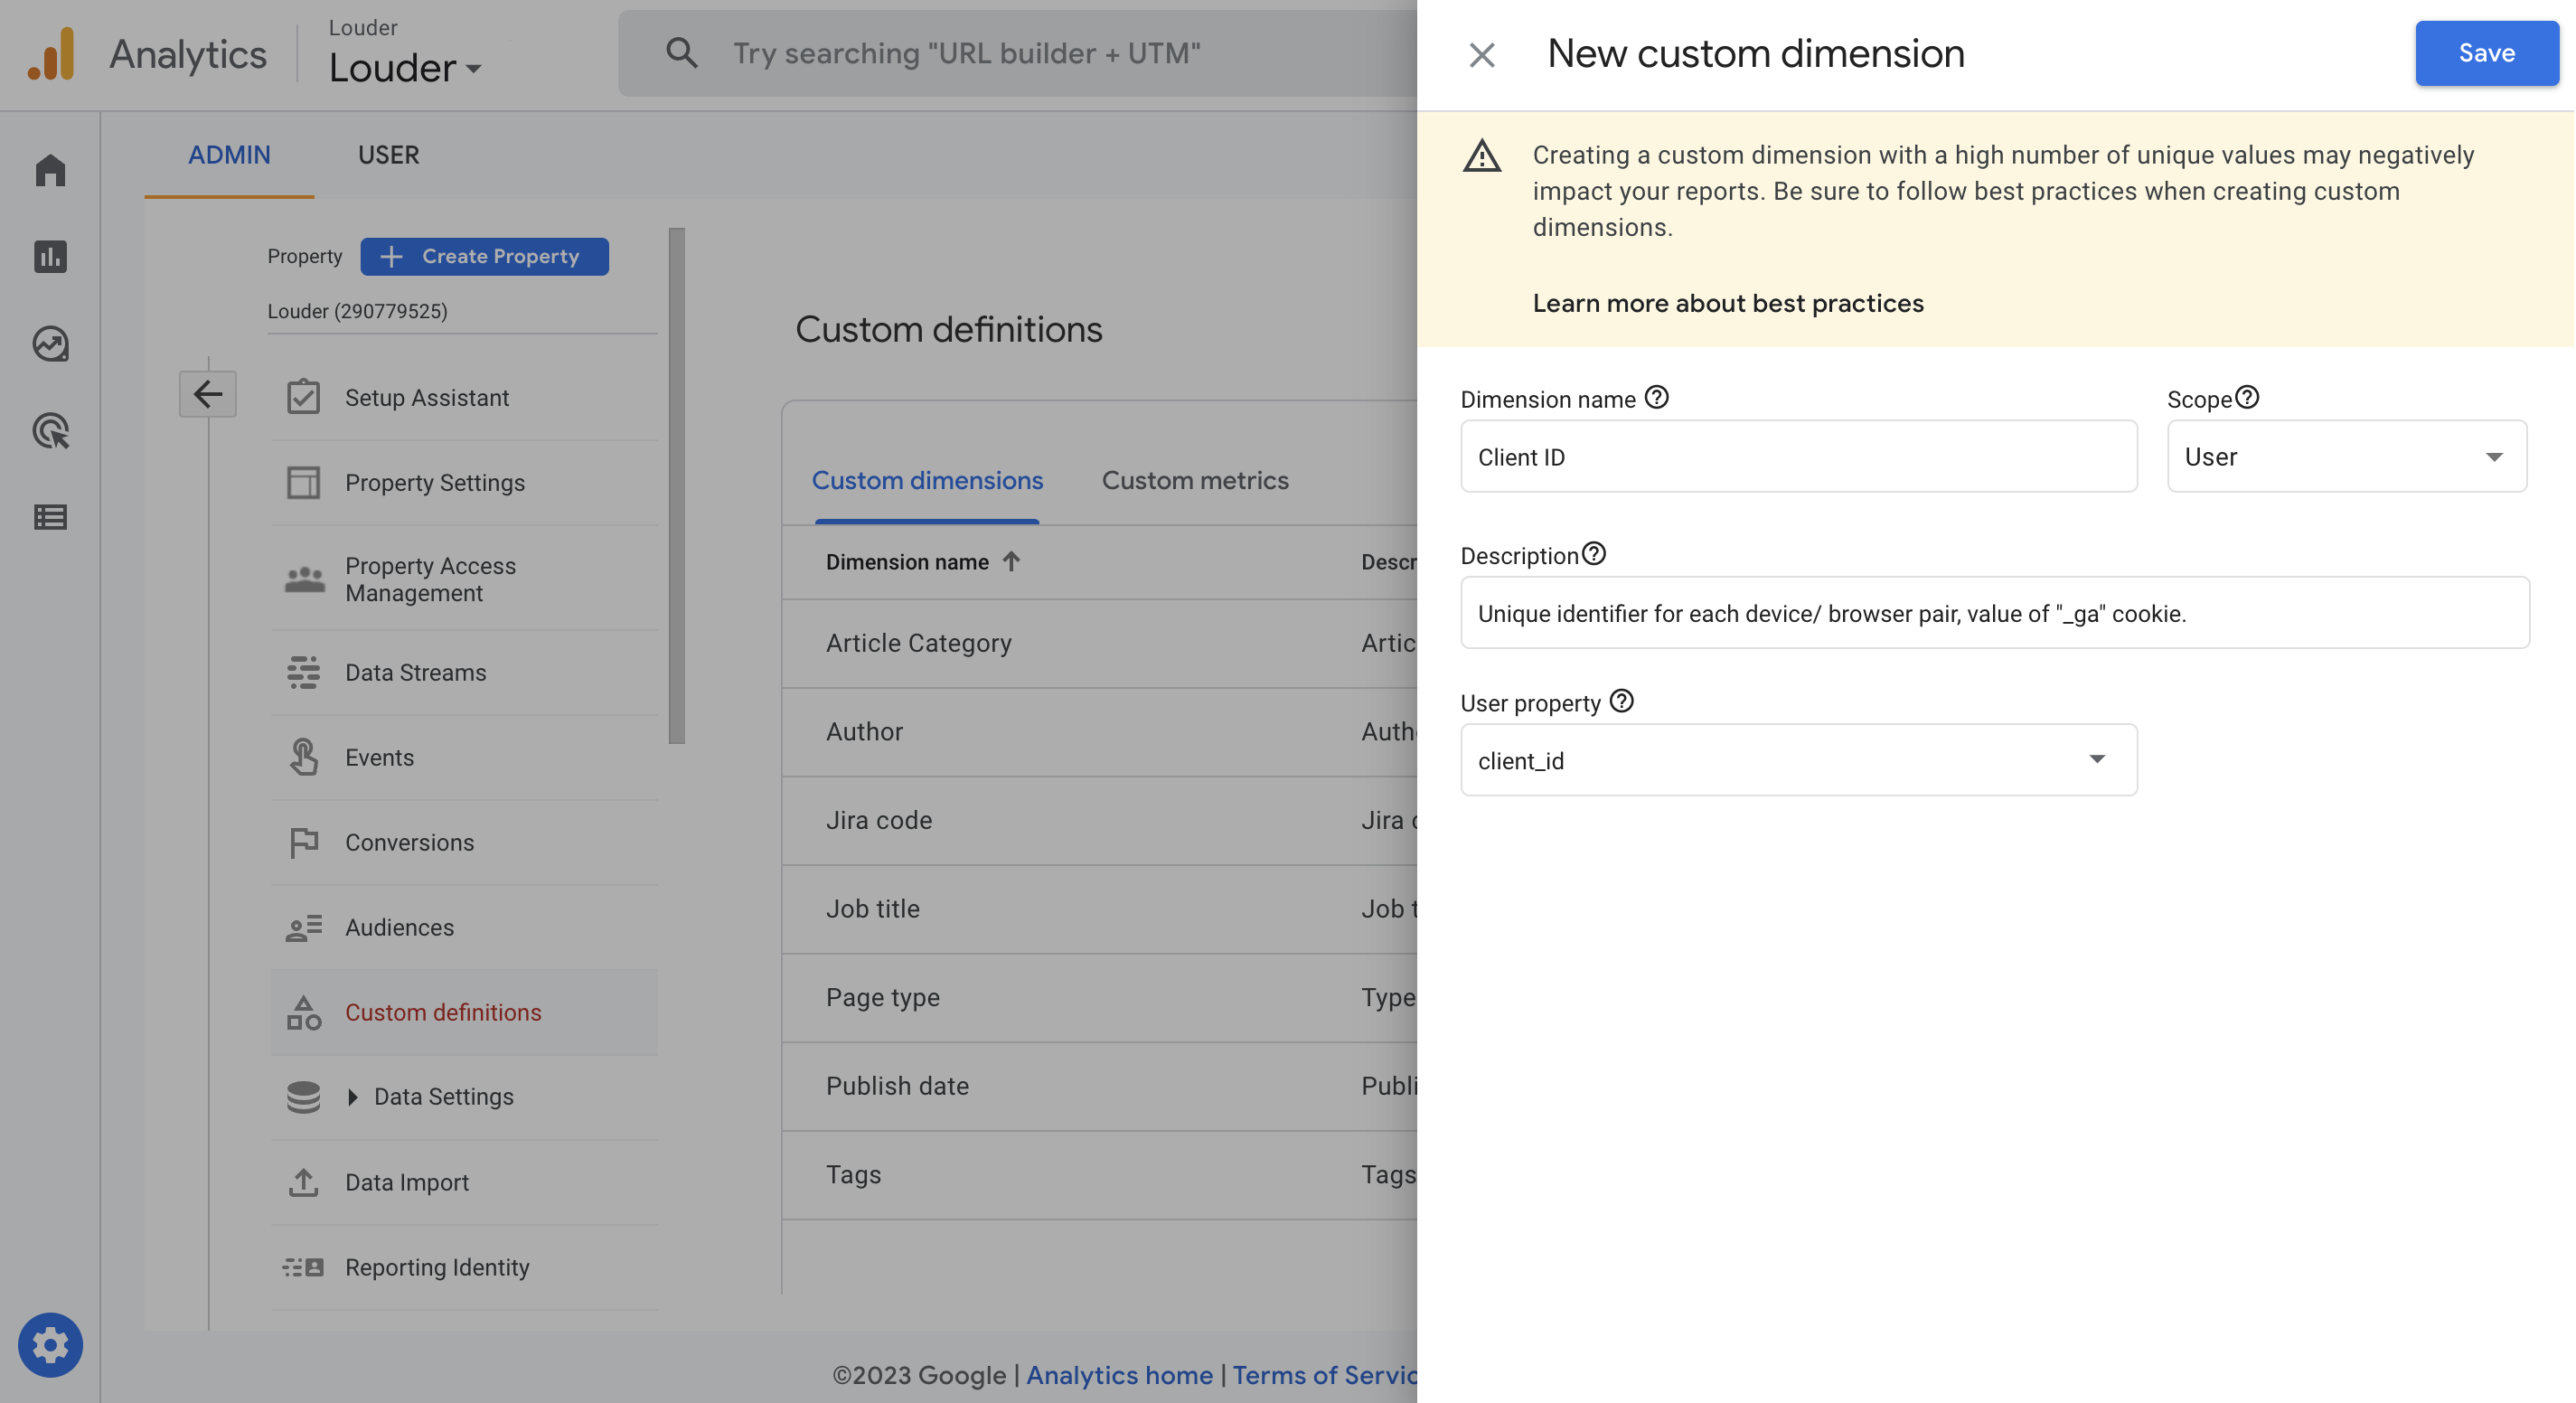Open the Scope dropdown set to User
The height and width of the screenshot is (1403, 2576).
point(2346,457)
